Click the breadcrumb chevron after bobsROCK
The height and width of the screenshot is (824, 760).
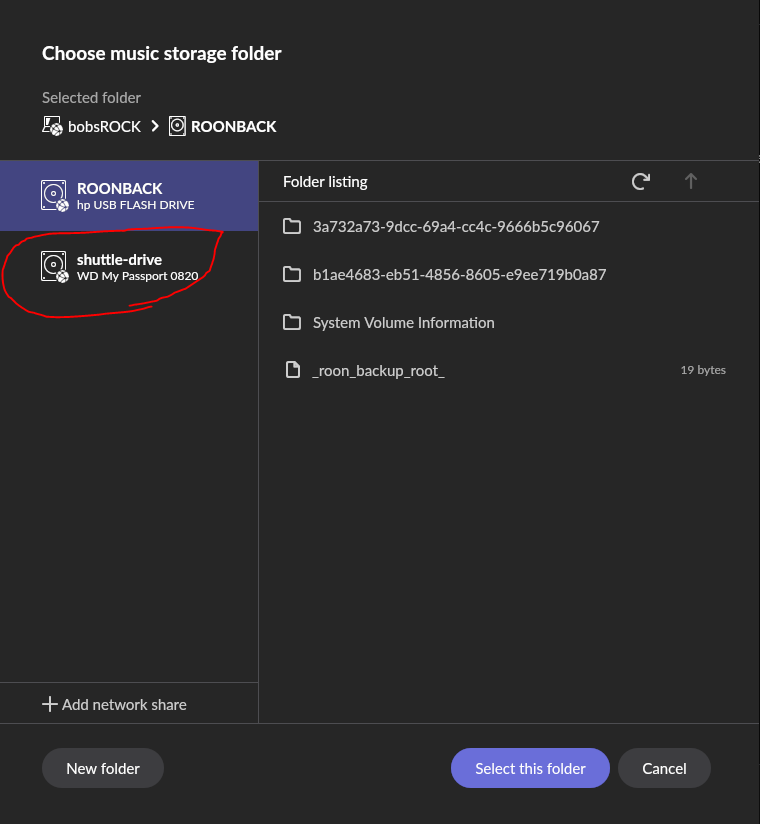tap(155, 126)
